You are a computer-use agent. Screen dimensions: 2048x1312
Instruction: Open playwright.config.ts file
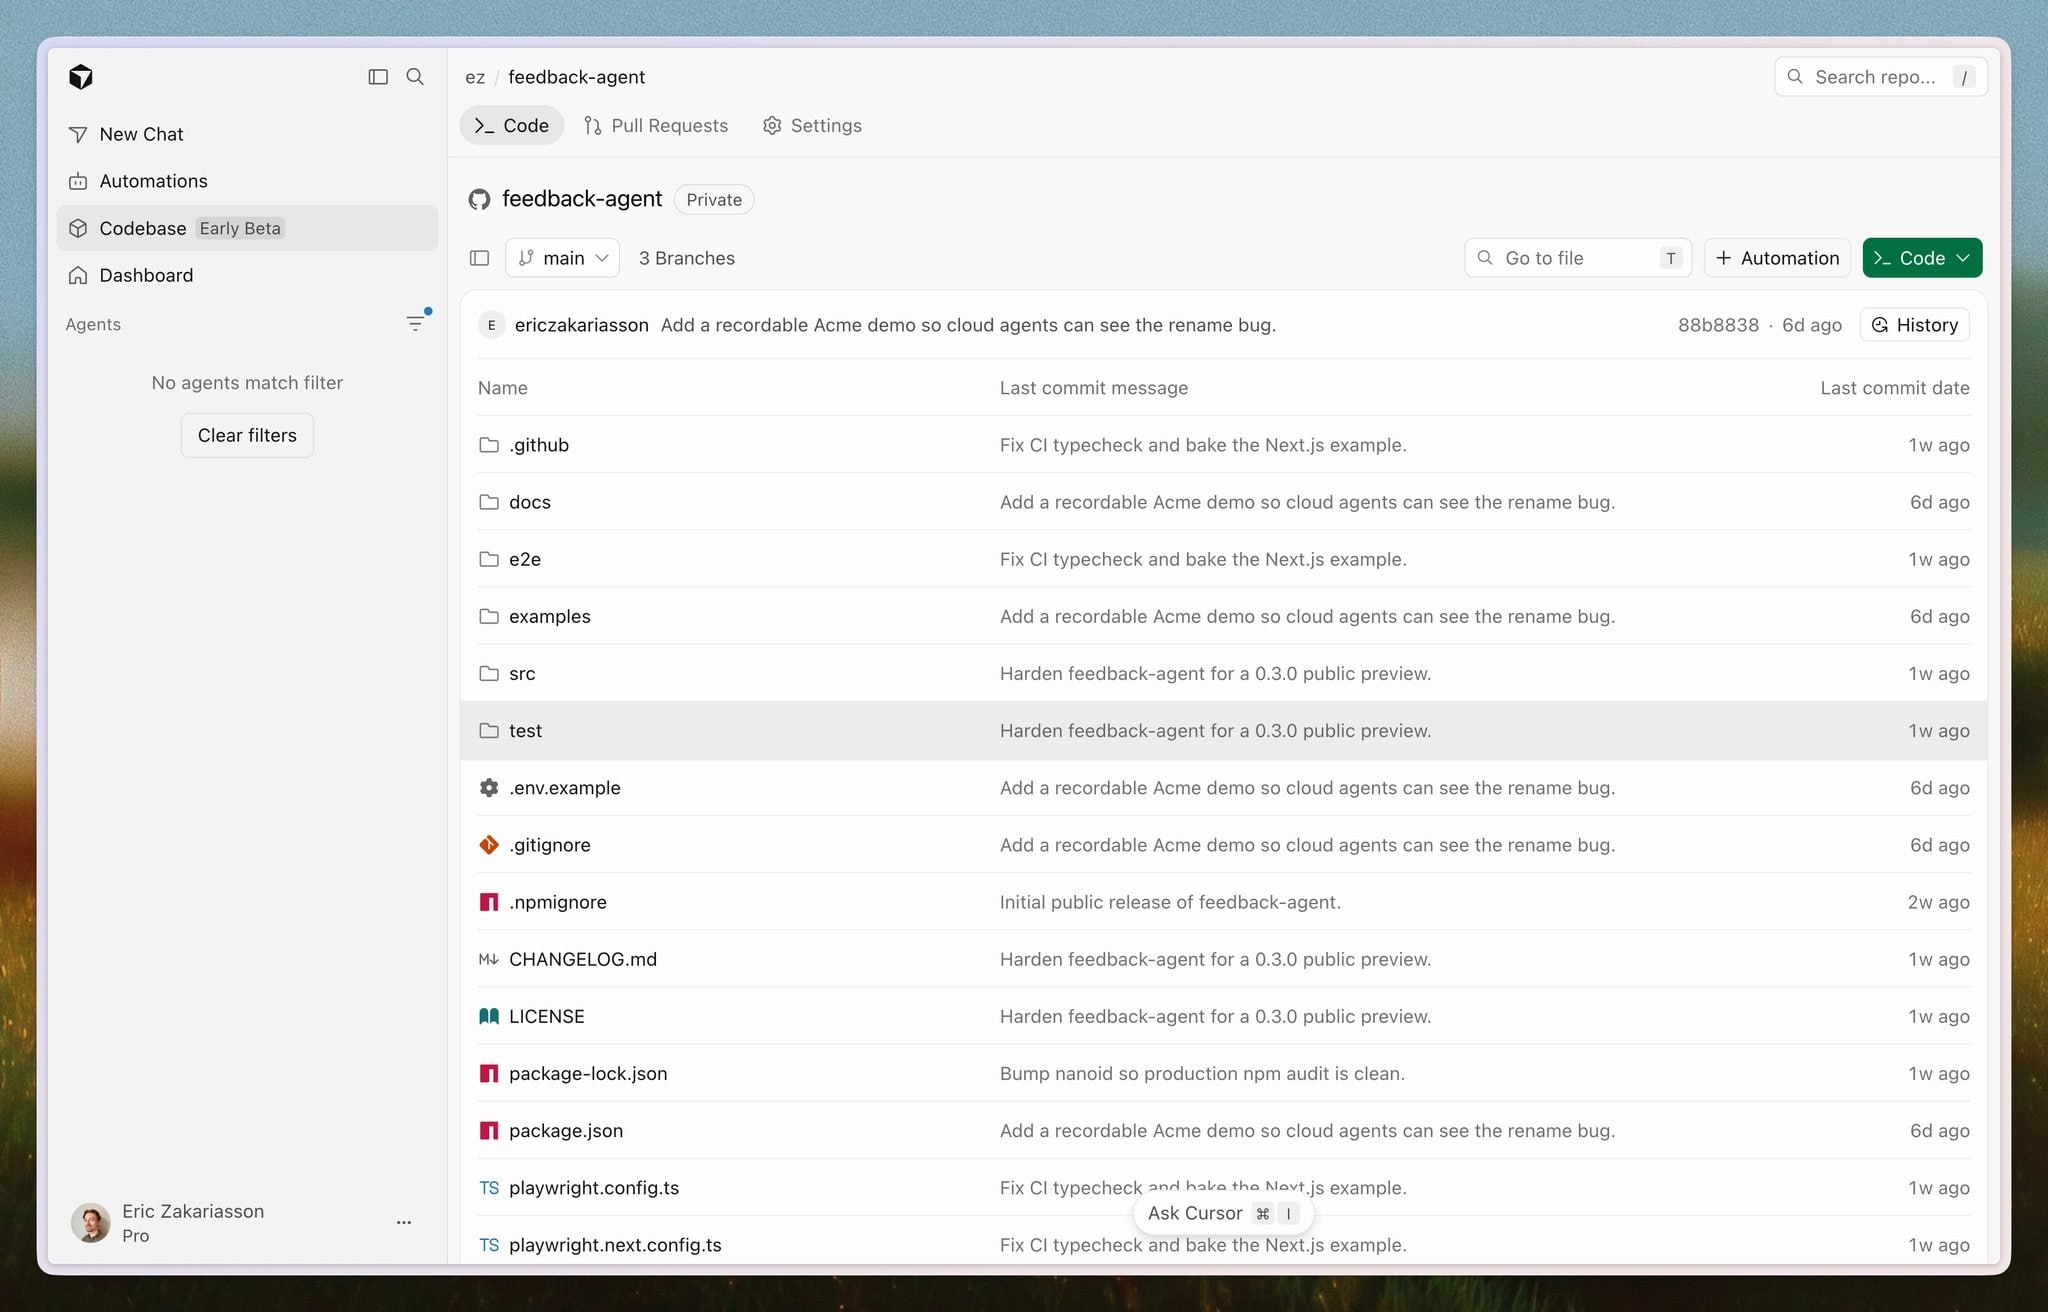[x=594, y=1188]
